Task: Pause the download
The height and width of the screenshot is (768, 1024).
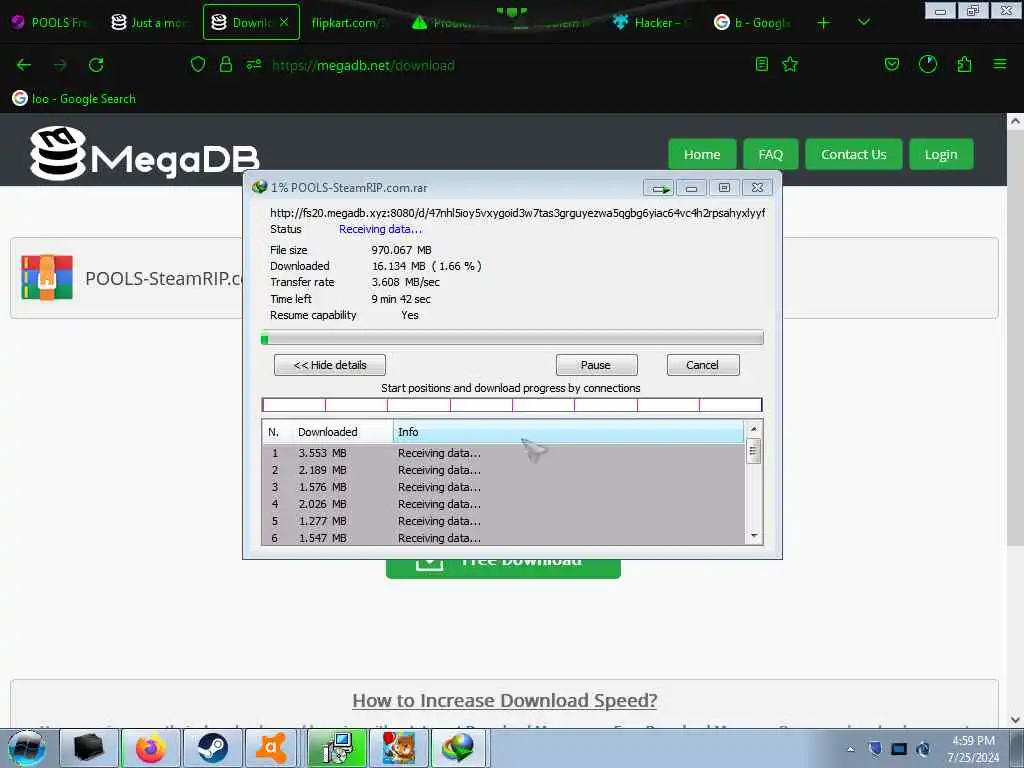Action: (x=596, y=365)
